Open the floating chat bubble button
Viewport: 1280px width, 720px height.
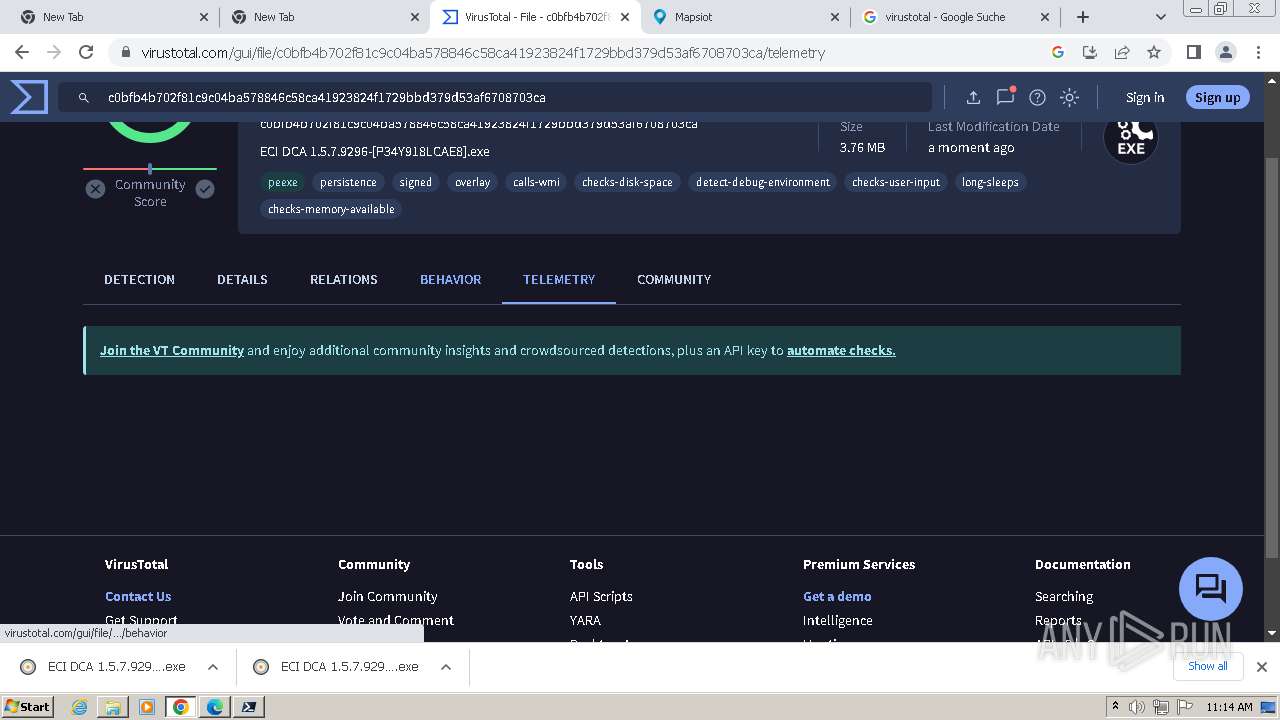(x=1211, y=589)
